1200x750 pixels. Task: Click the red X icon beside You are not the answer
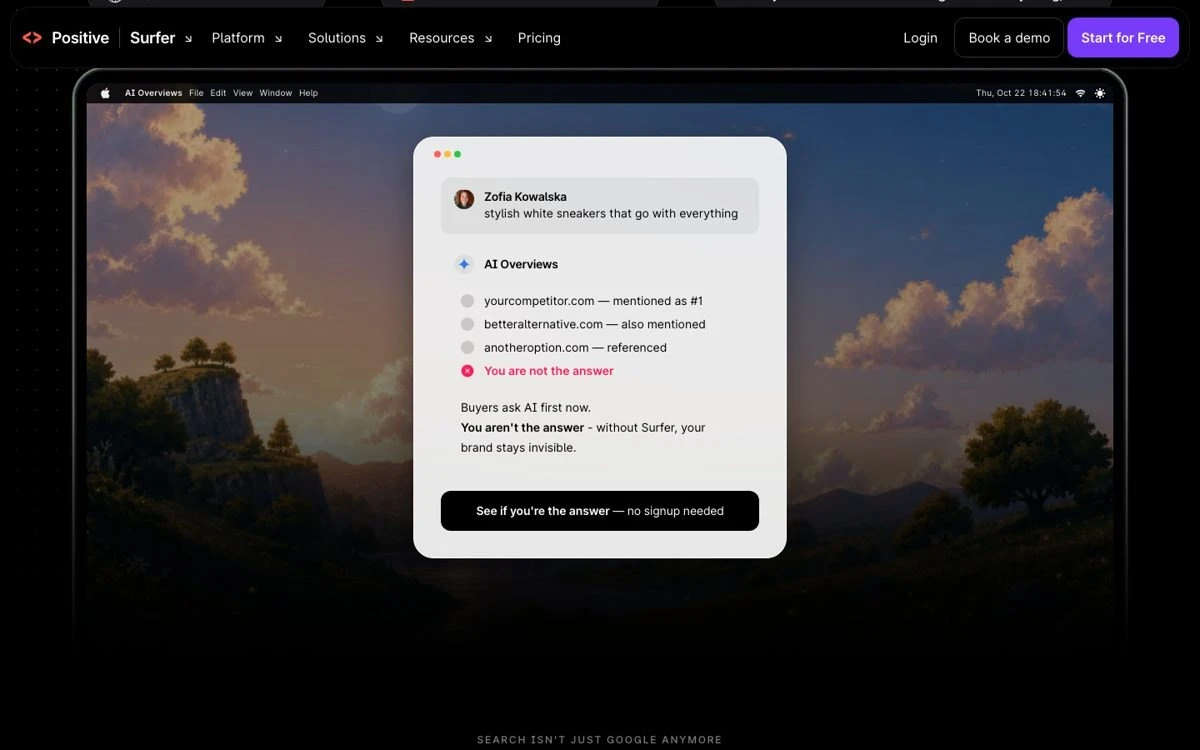pos(467,371)
